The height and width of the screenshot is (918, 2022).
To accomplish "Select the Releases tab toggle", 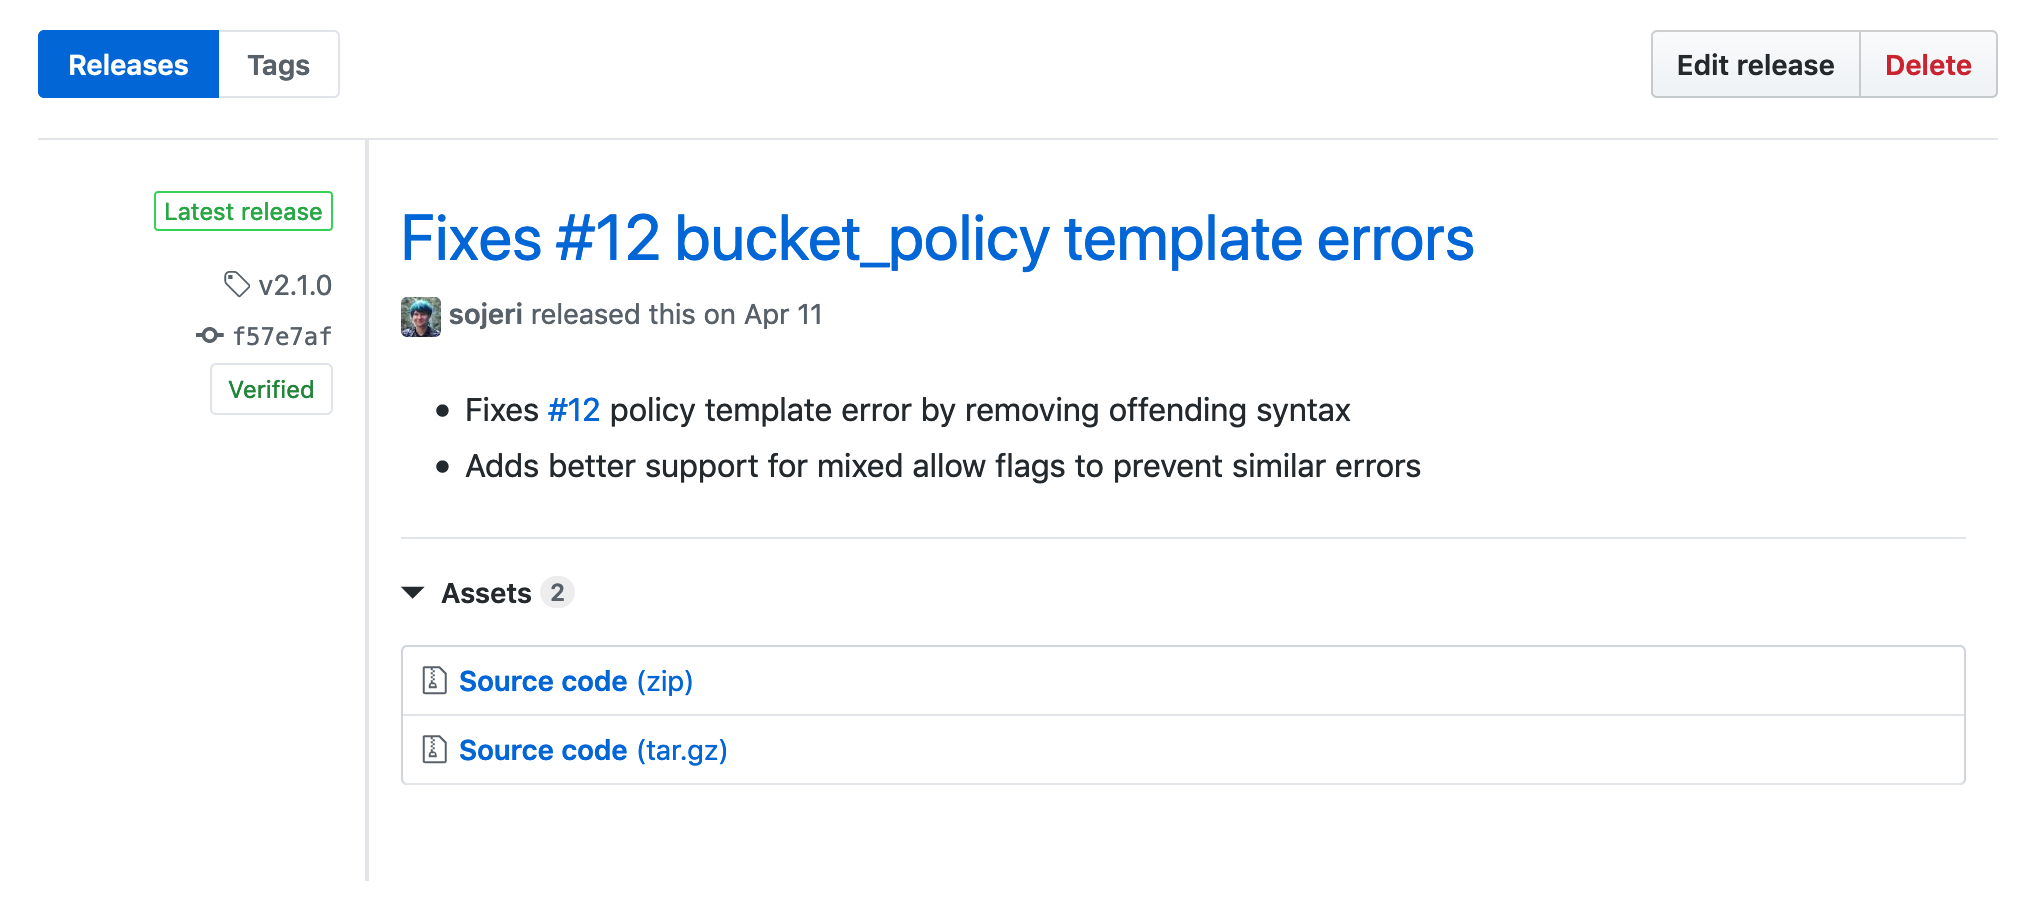I will [127, 64].
